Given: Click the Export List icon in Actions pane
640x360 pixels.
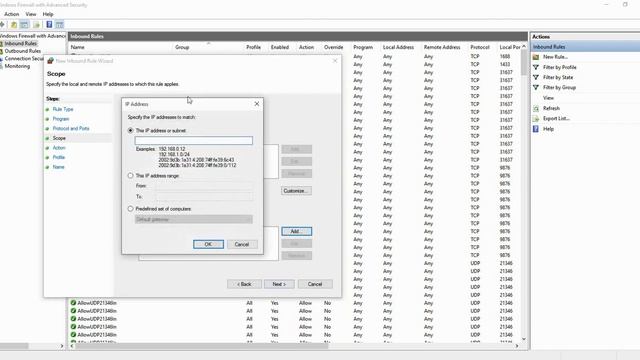Looking at the screenshot, I should [x=536, y=118].
